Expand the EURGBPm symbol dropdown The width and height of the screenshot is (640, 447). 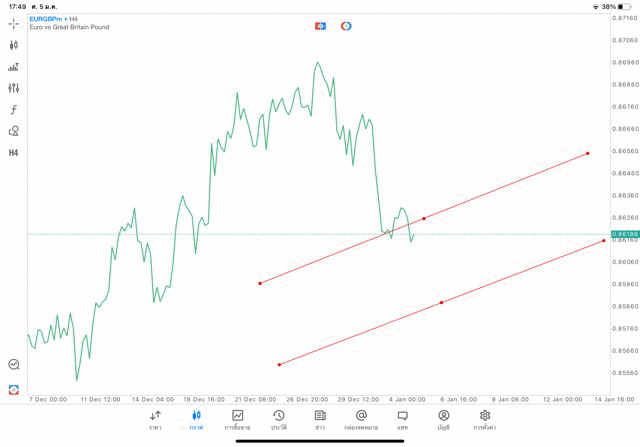pyautogui.click(x=46, y=19)
